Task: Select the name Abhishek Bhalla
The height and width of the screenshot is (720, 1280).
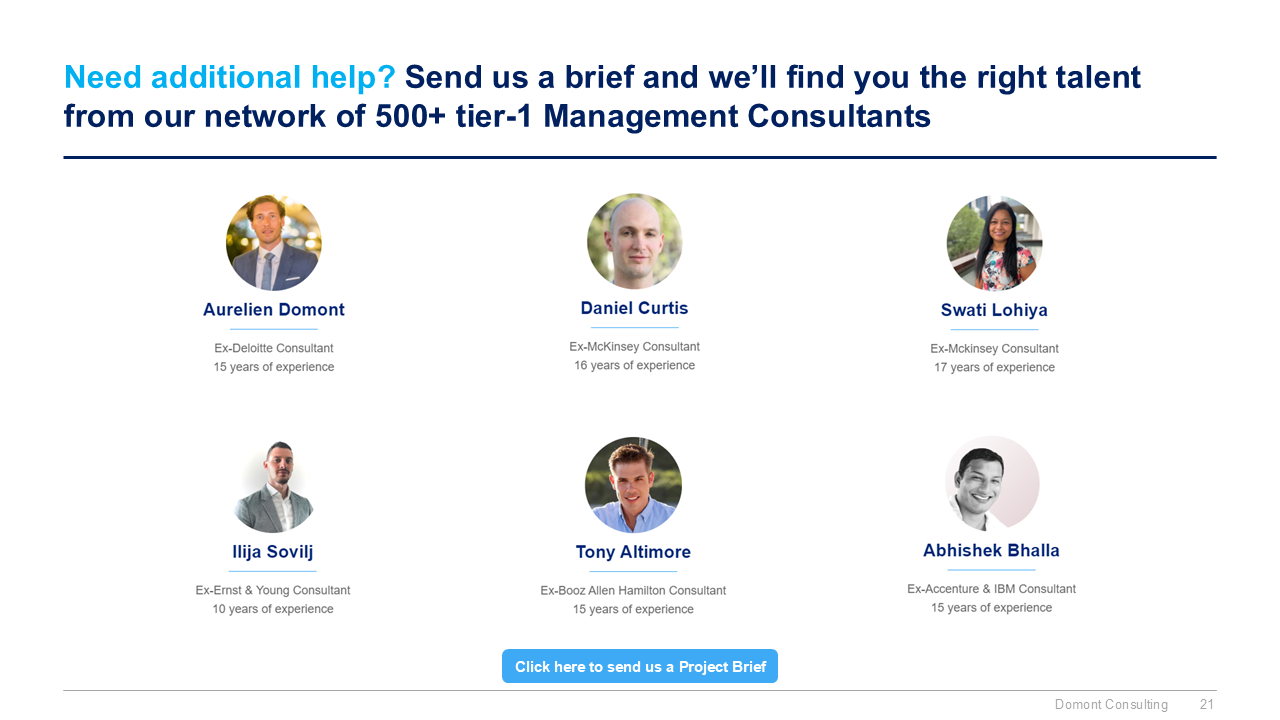Action: (x=991, y=550)
